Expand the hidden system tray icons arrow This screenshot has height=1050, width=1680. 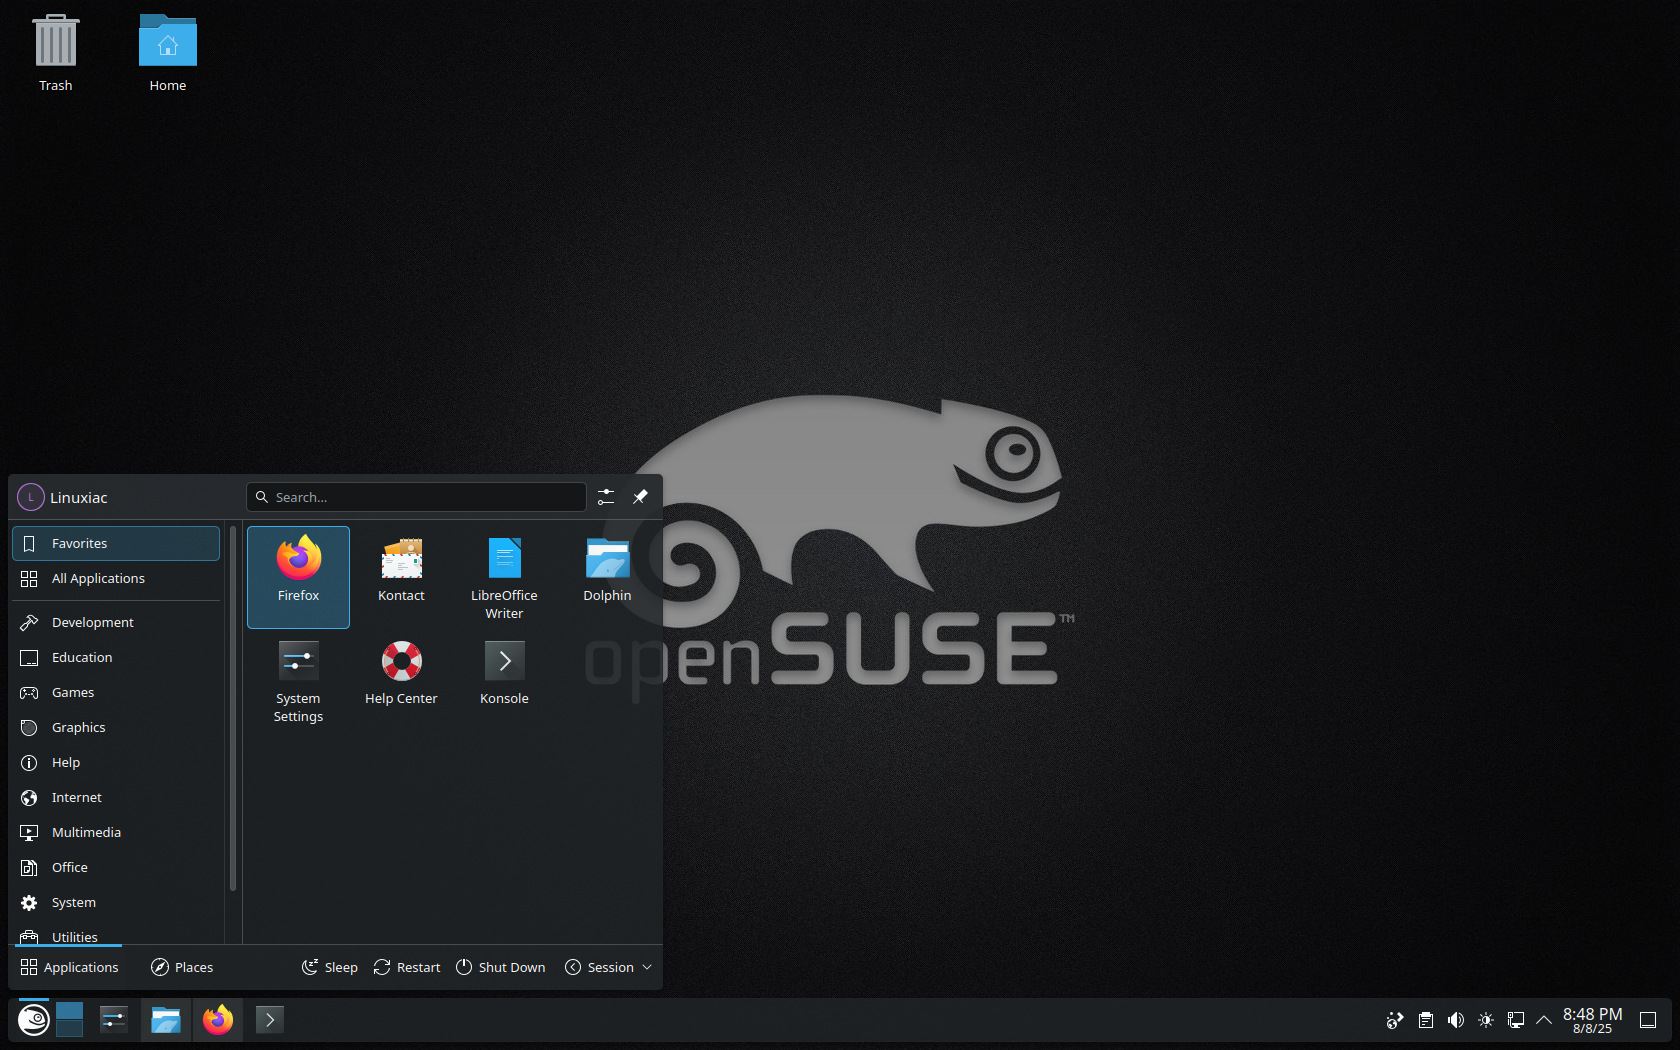1544,1020
